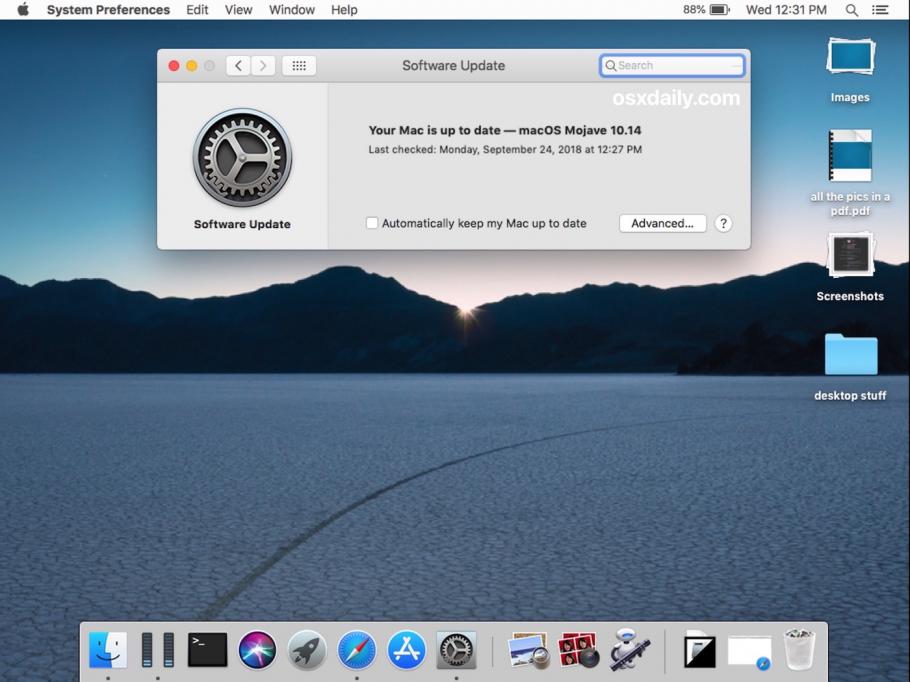This screenshot has height=682, width=910.
Task: Open the App Store from the Dock
Action: (406, 649)
